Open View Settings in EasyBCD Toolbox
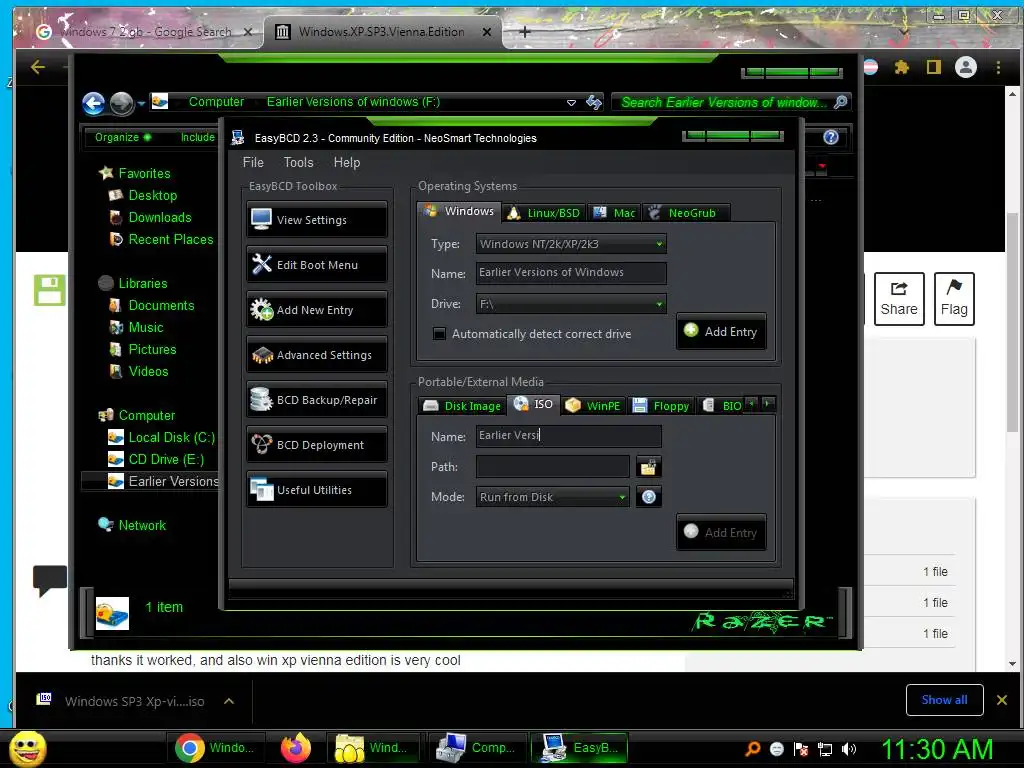The image size is (1024, 768). tap(317, 219)
